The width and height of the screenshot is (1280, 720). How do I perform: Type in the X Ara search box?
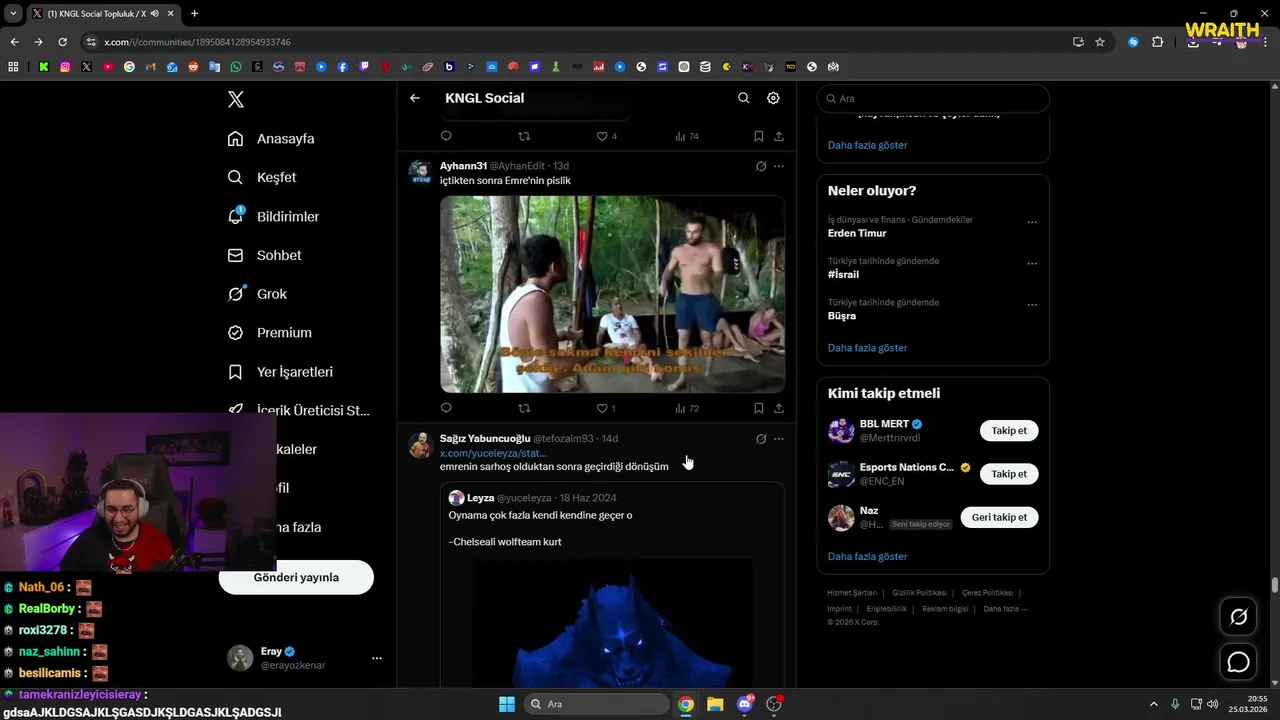933,99
